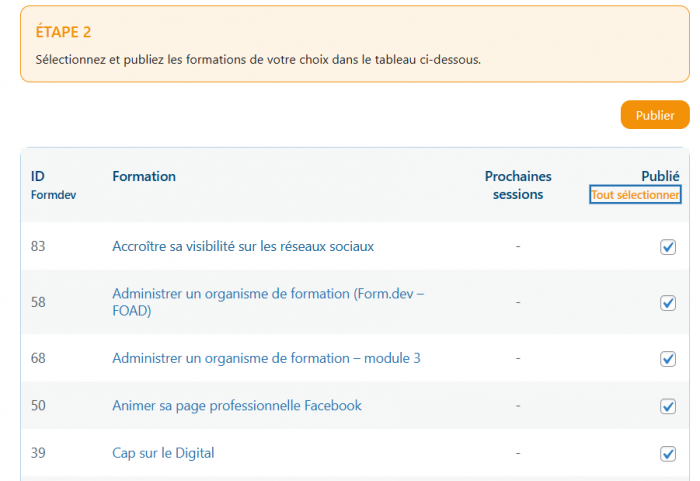Screen dimensions: 700x481
Task: Click the ÉTAPE 2 heading
Action: tap(64, 33)
